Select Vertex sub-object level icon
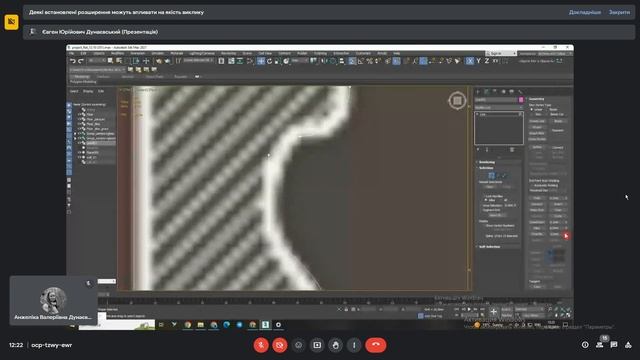This screenshot has height=360, width=640. 491,176
